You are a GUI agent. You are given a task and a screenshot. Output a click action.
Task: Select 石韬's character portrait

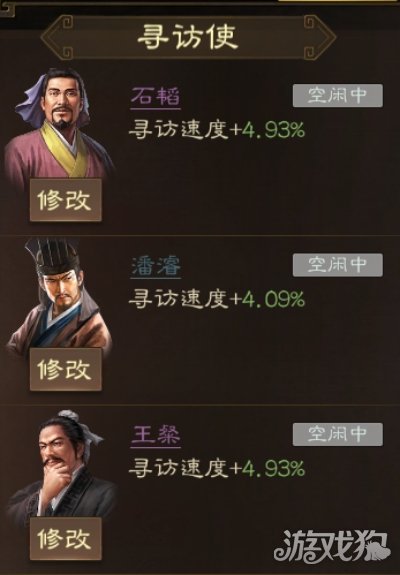[x=59, y=123]
